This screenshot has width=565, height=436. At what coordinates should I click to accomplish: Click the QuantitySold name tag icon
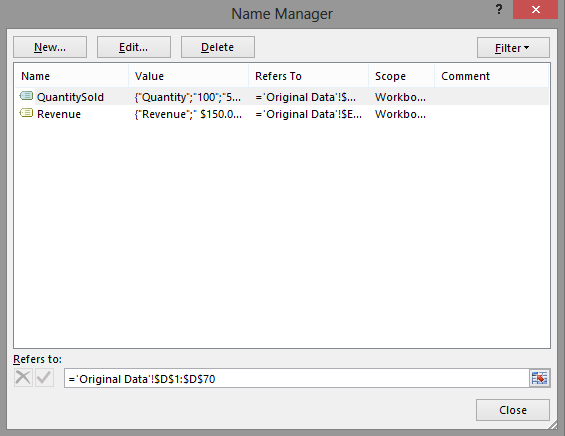point(26,96)
